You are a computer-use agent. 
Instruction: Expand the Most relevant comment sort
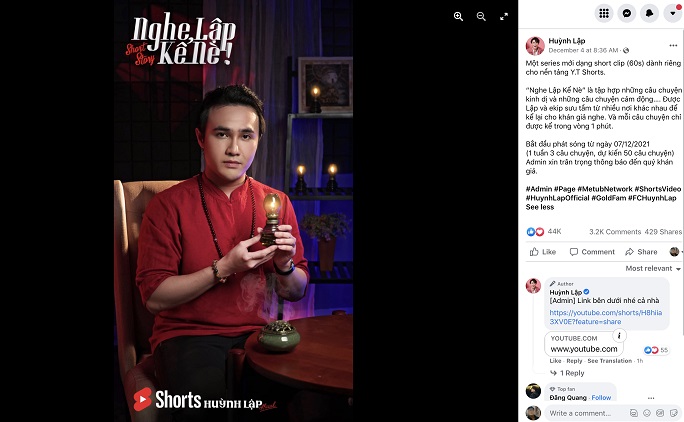point(653,268)
